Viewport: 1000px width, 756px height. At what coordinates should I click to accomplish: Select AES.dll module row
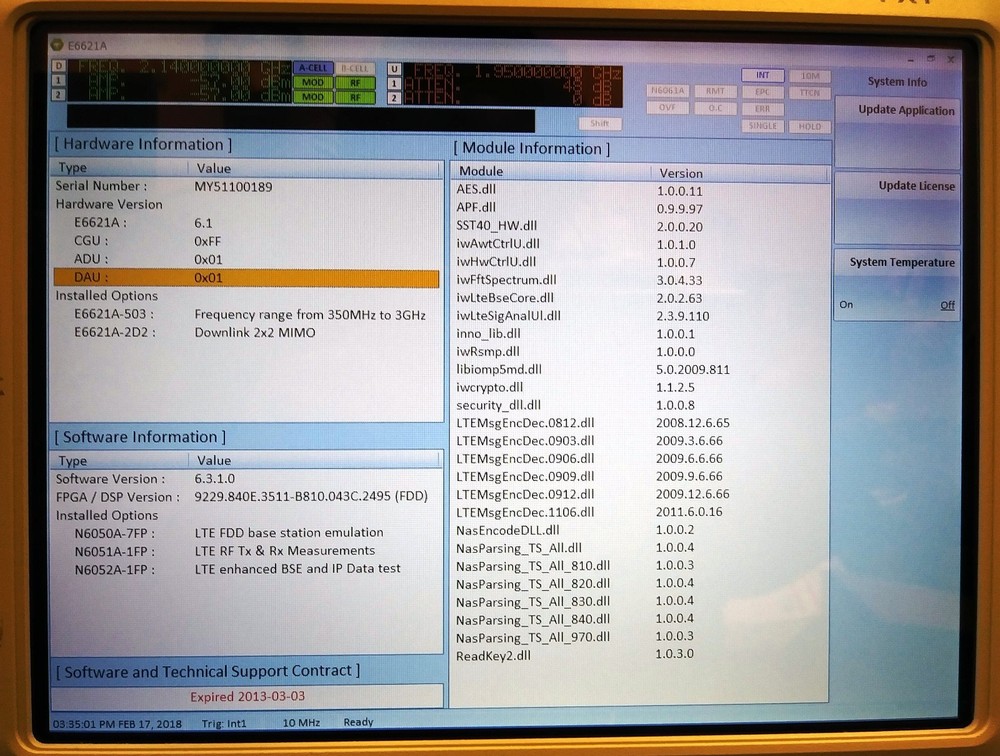click(x=641, y=190)
